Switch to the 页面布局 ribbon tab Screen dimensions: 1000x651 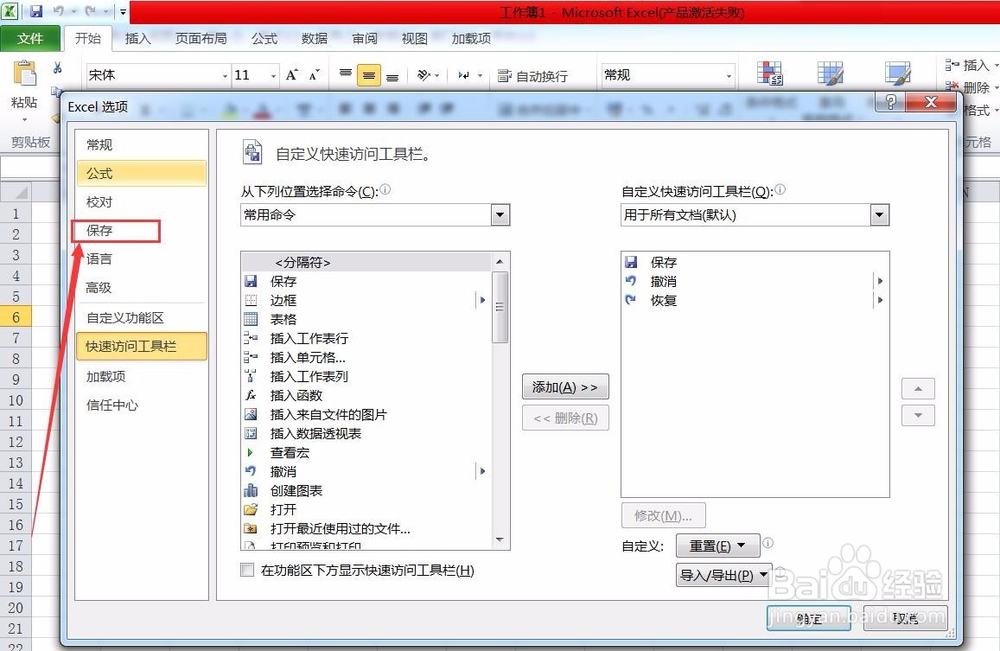pos(201,38)
